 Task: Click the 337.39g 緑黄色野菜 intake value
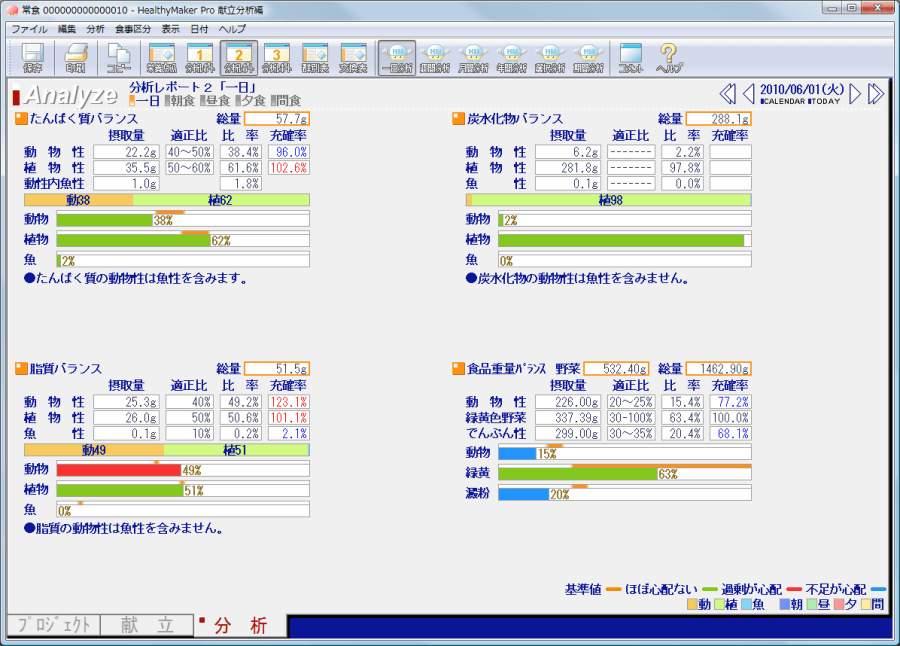pos(568,417)
